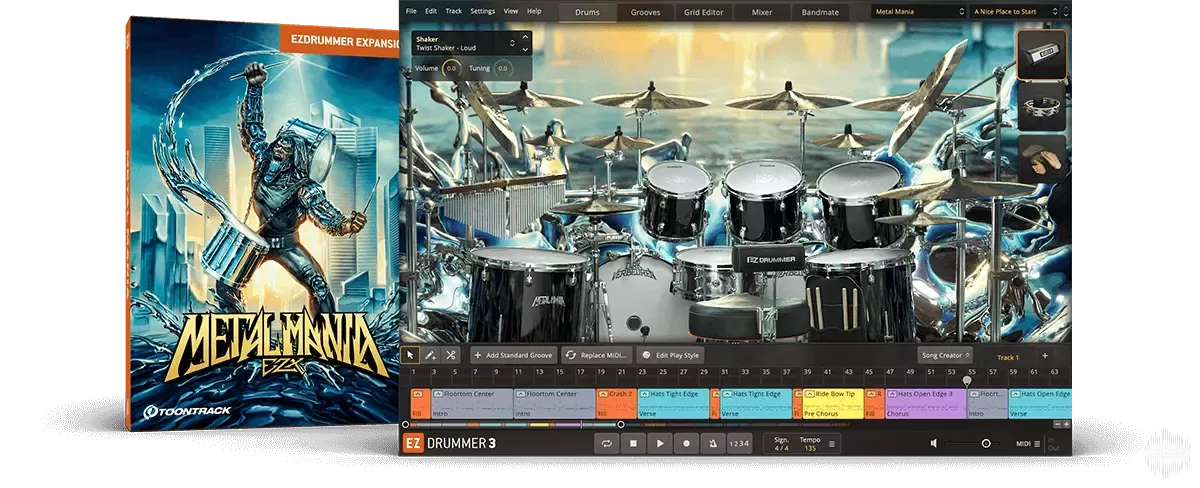Viewport: 1200px width, 488px height.
Task: Click the playhead marker on the timeline
Action: [x=967, y=380]
